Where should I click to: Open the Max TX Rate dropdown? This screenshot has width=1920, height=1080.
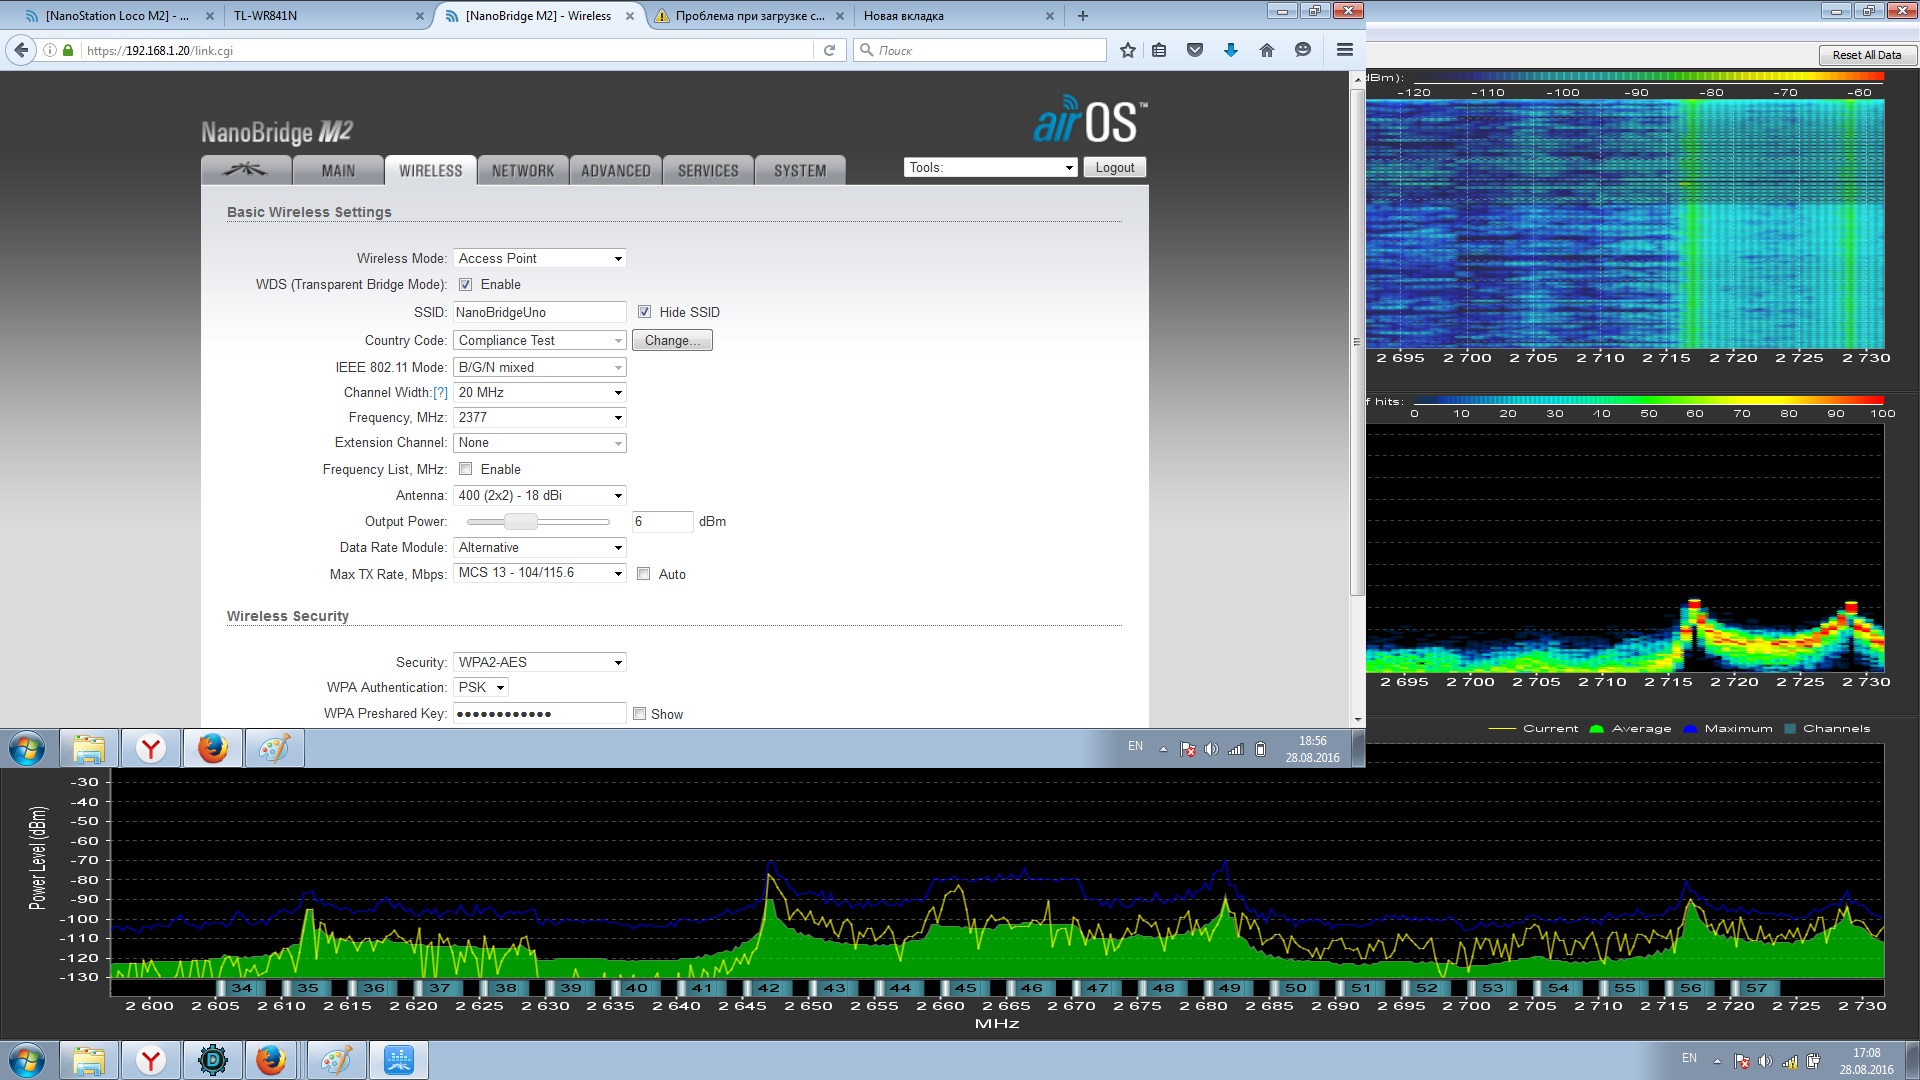[x=540, y=572]
